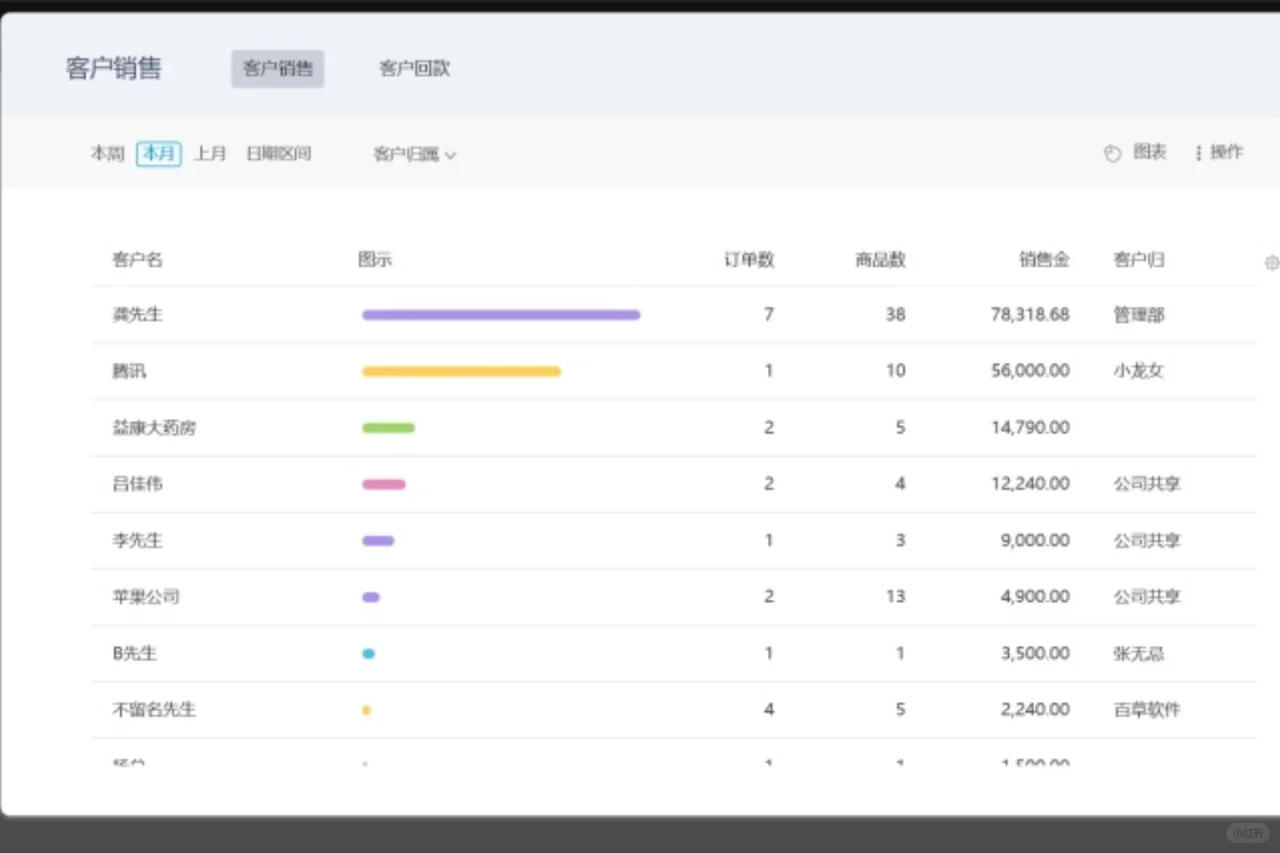Open the 图表 chart view icon
Viewport: 1280px width, 853px height.
1112,154
